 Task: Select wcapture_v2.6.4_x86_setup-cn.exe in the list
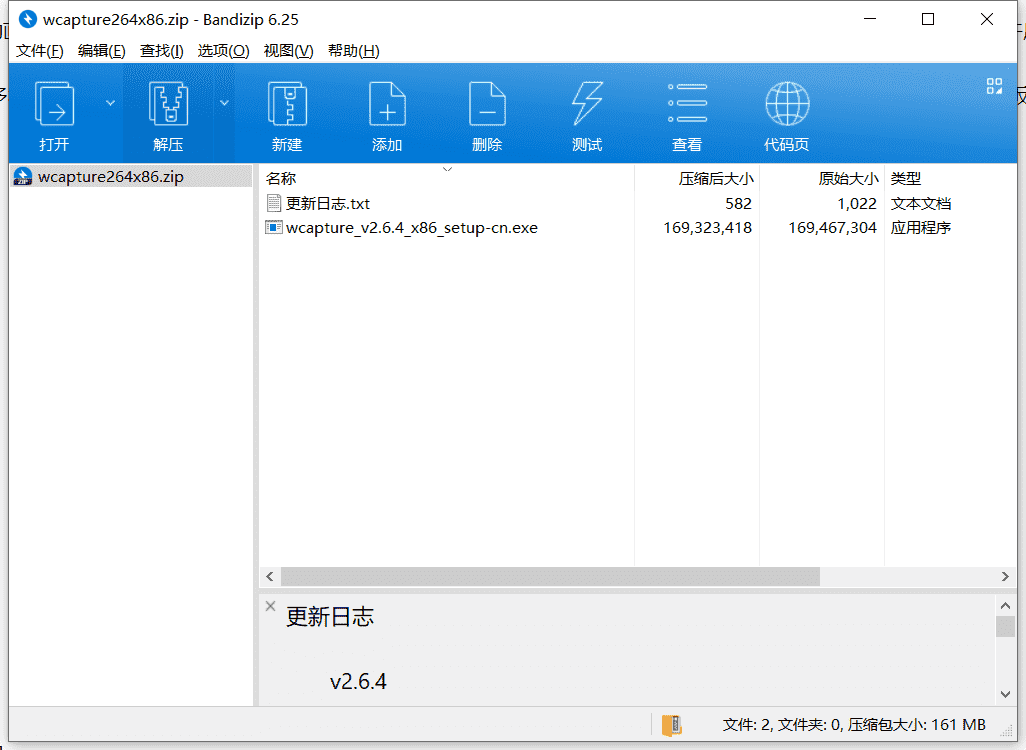tap(412, 228)
